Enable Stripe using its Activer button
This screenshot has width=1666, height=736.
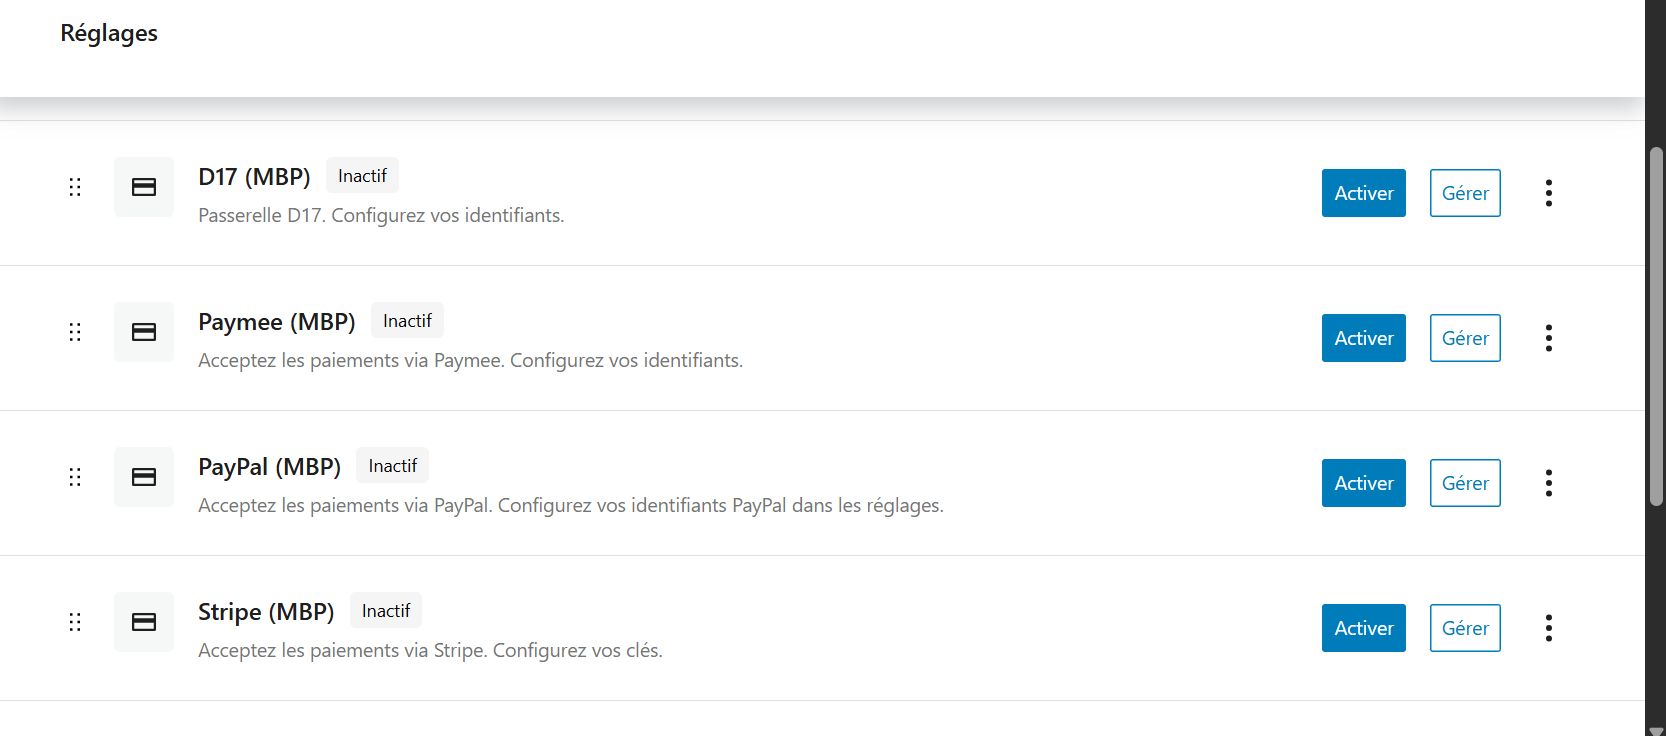(x=1363, y=628)
